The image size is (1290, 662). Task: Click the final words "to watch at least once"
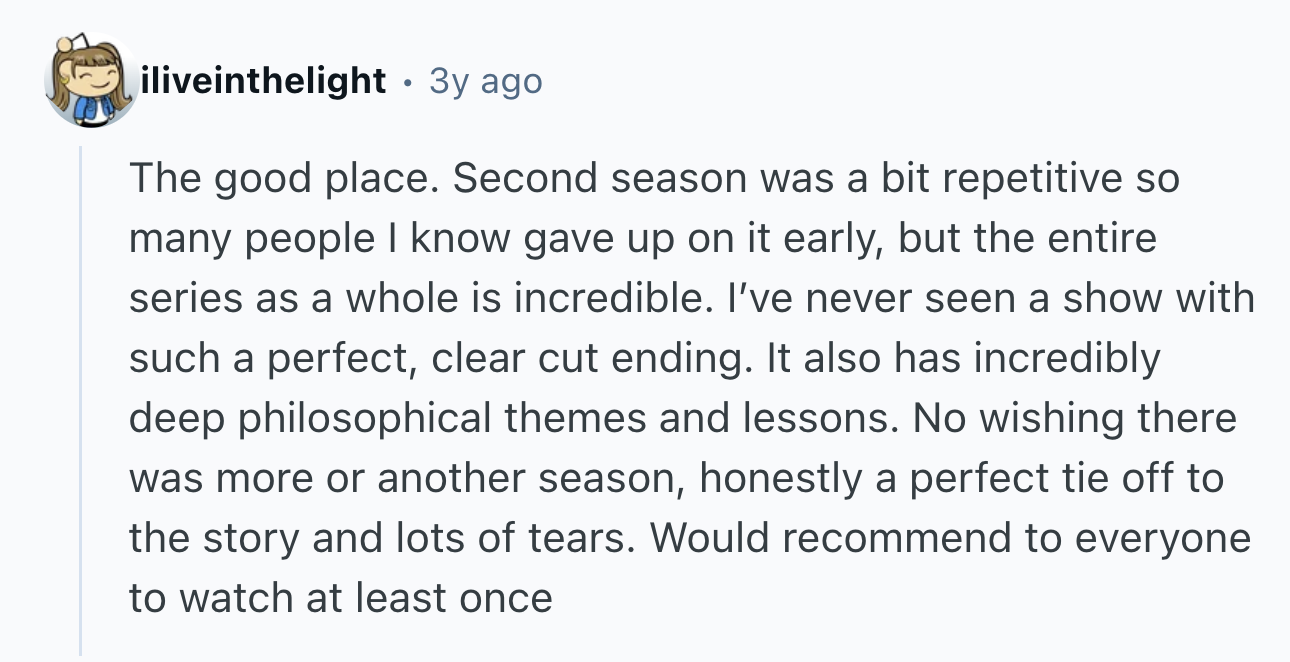tap(340, 599)
